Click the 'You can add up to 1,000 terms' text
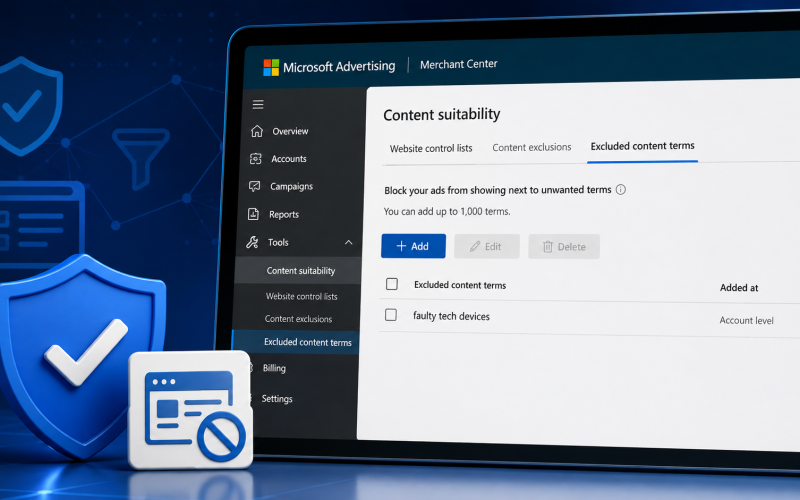 pyautogui.click(x=447, y=211)
